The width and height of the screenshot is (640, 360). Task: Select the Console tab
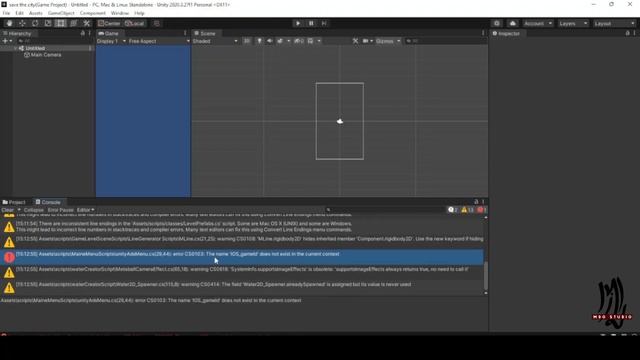[x=48, y=202]
